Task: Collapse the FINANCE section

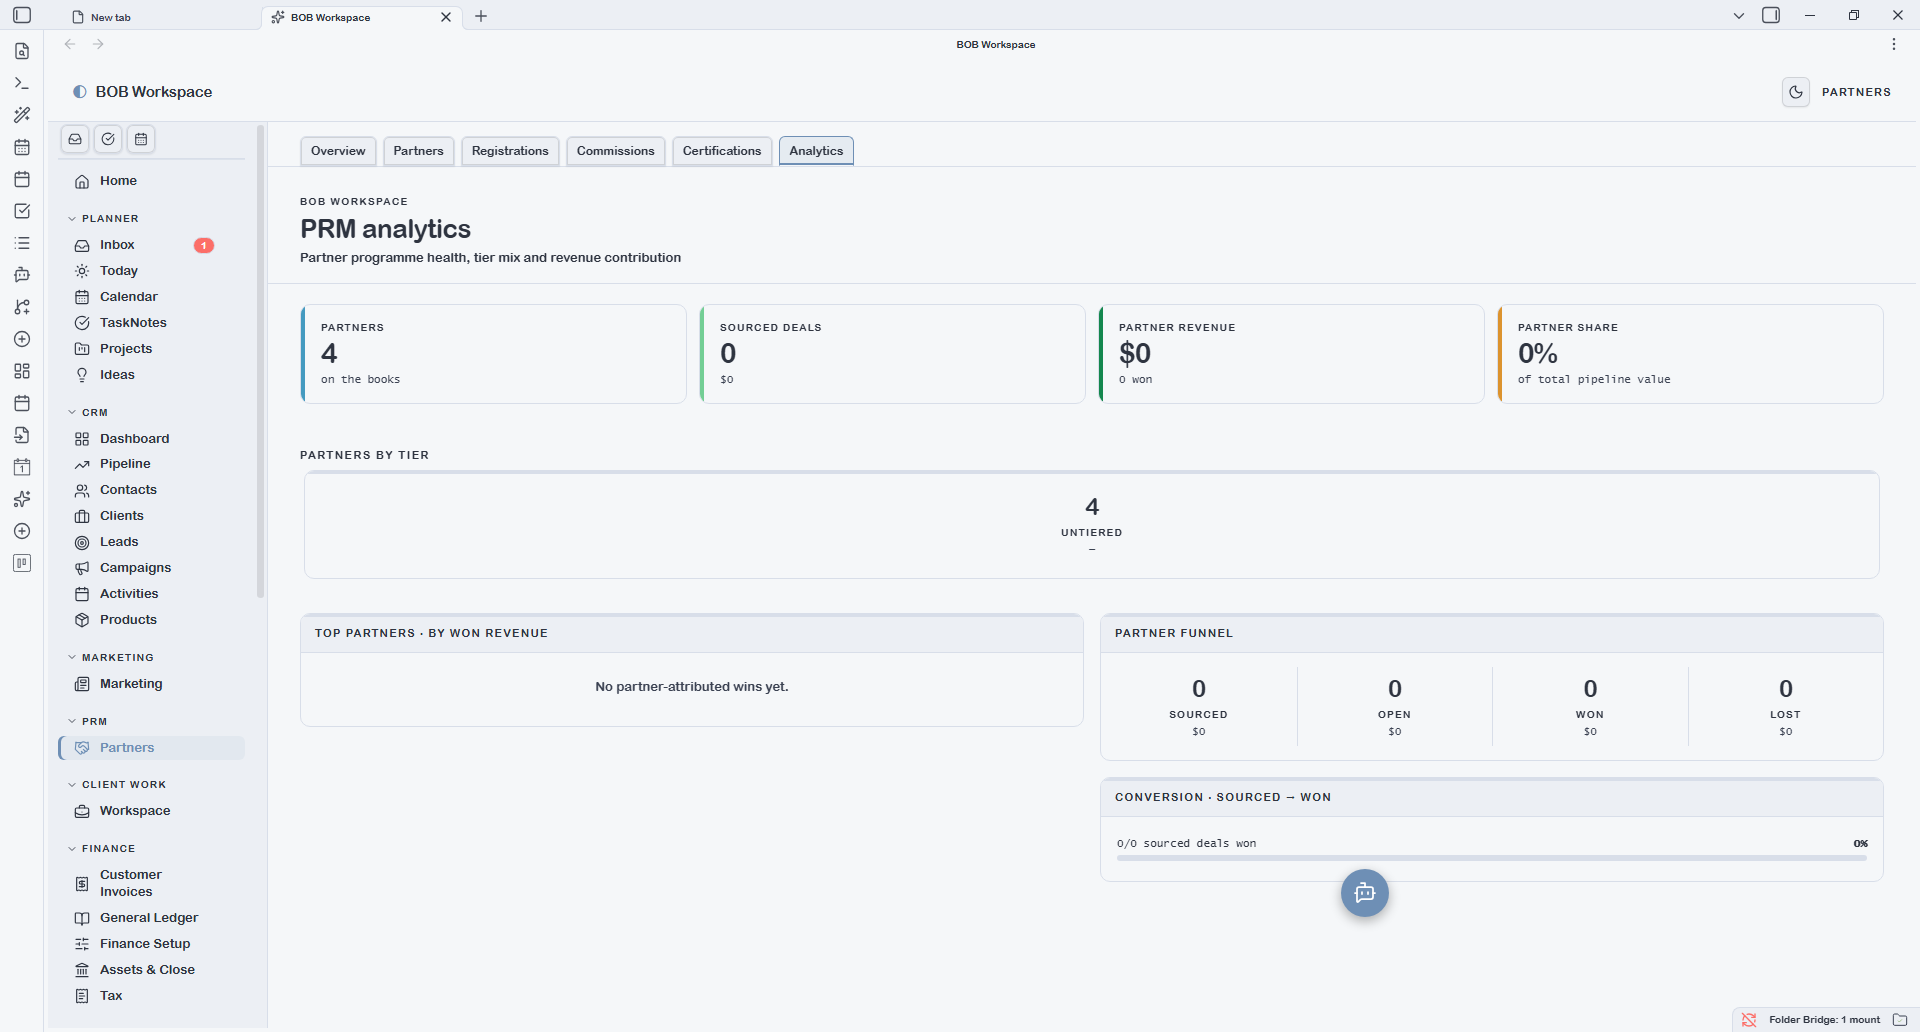Action: [x=101, y=849]
